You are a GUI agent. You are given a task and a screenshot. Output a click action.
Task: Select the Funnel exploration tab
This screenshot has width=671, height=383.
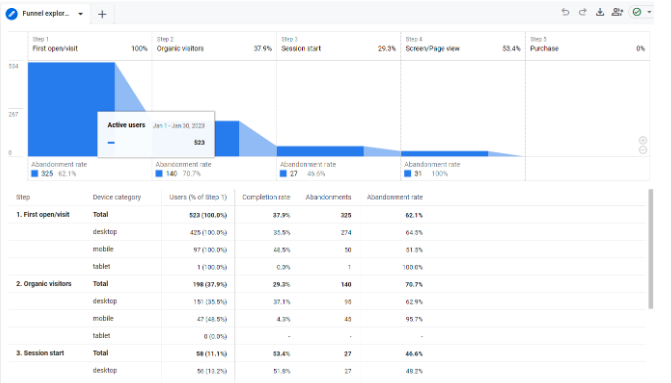coord(45,14)
